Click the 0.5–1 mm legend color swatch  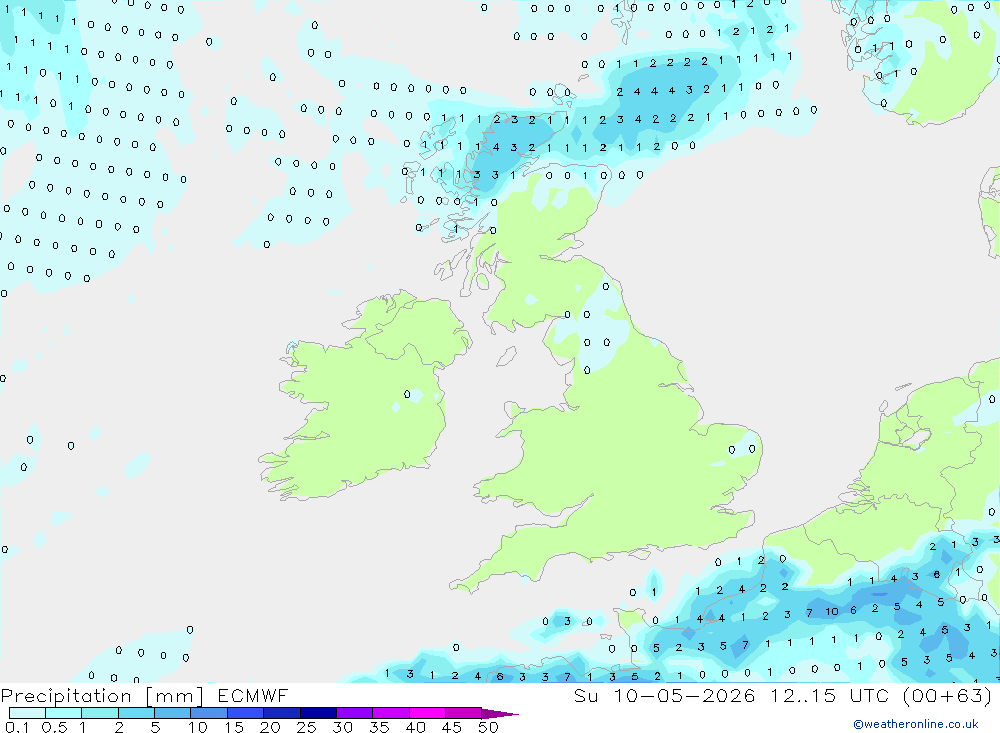(63, 713)
